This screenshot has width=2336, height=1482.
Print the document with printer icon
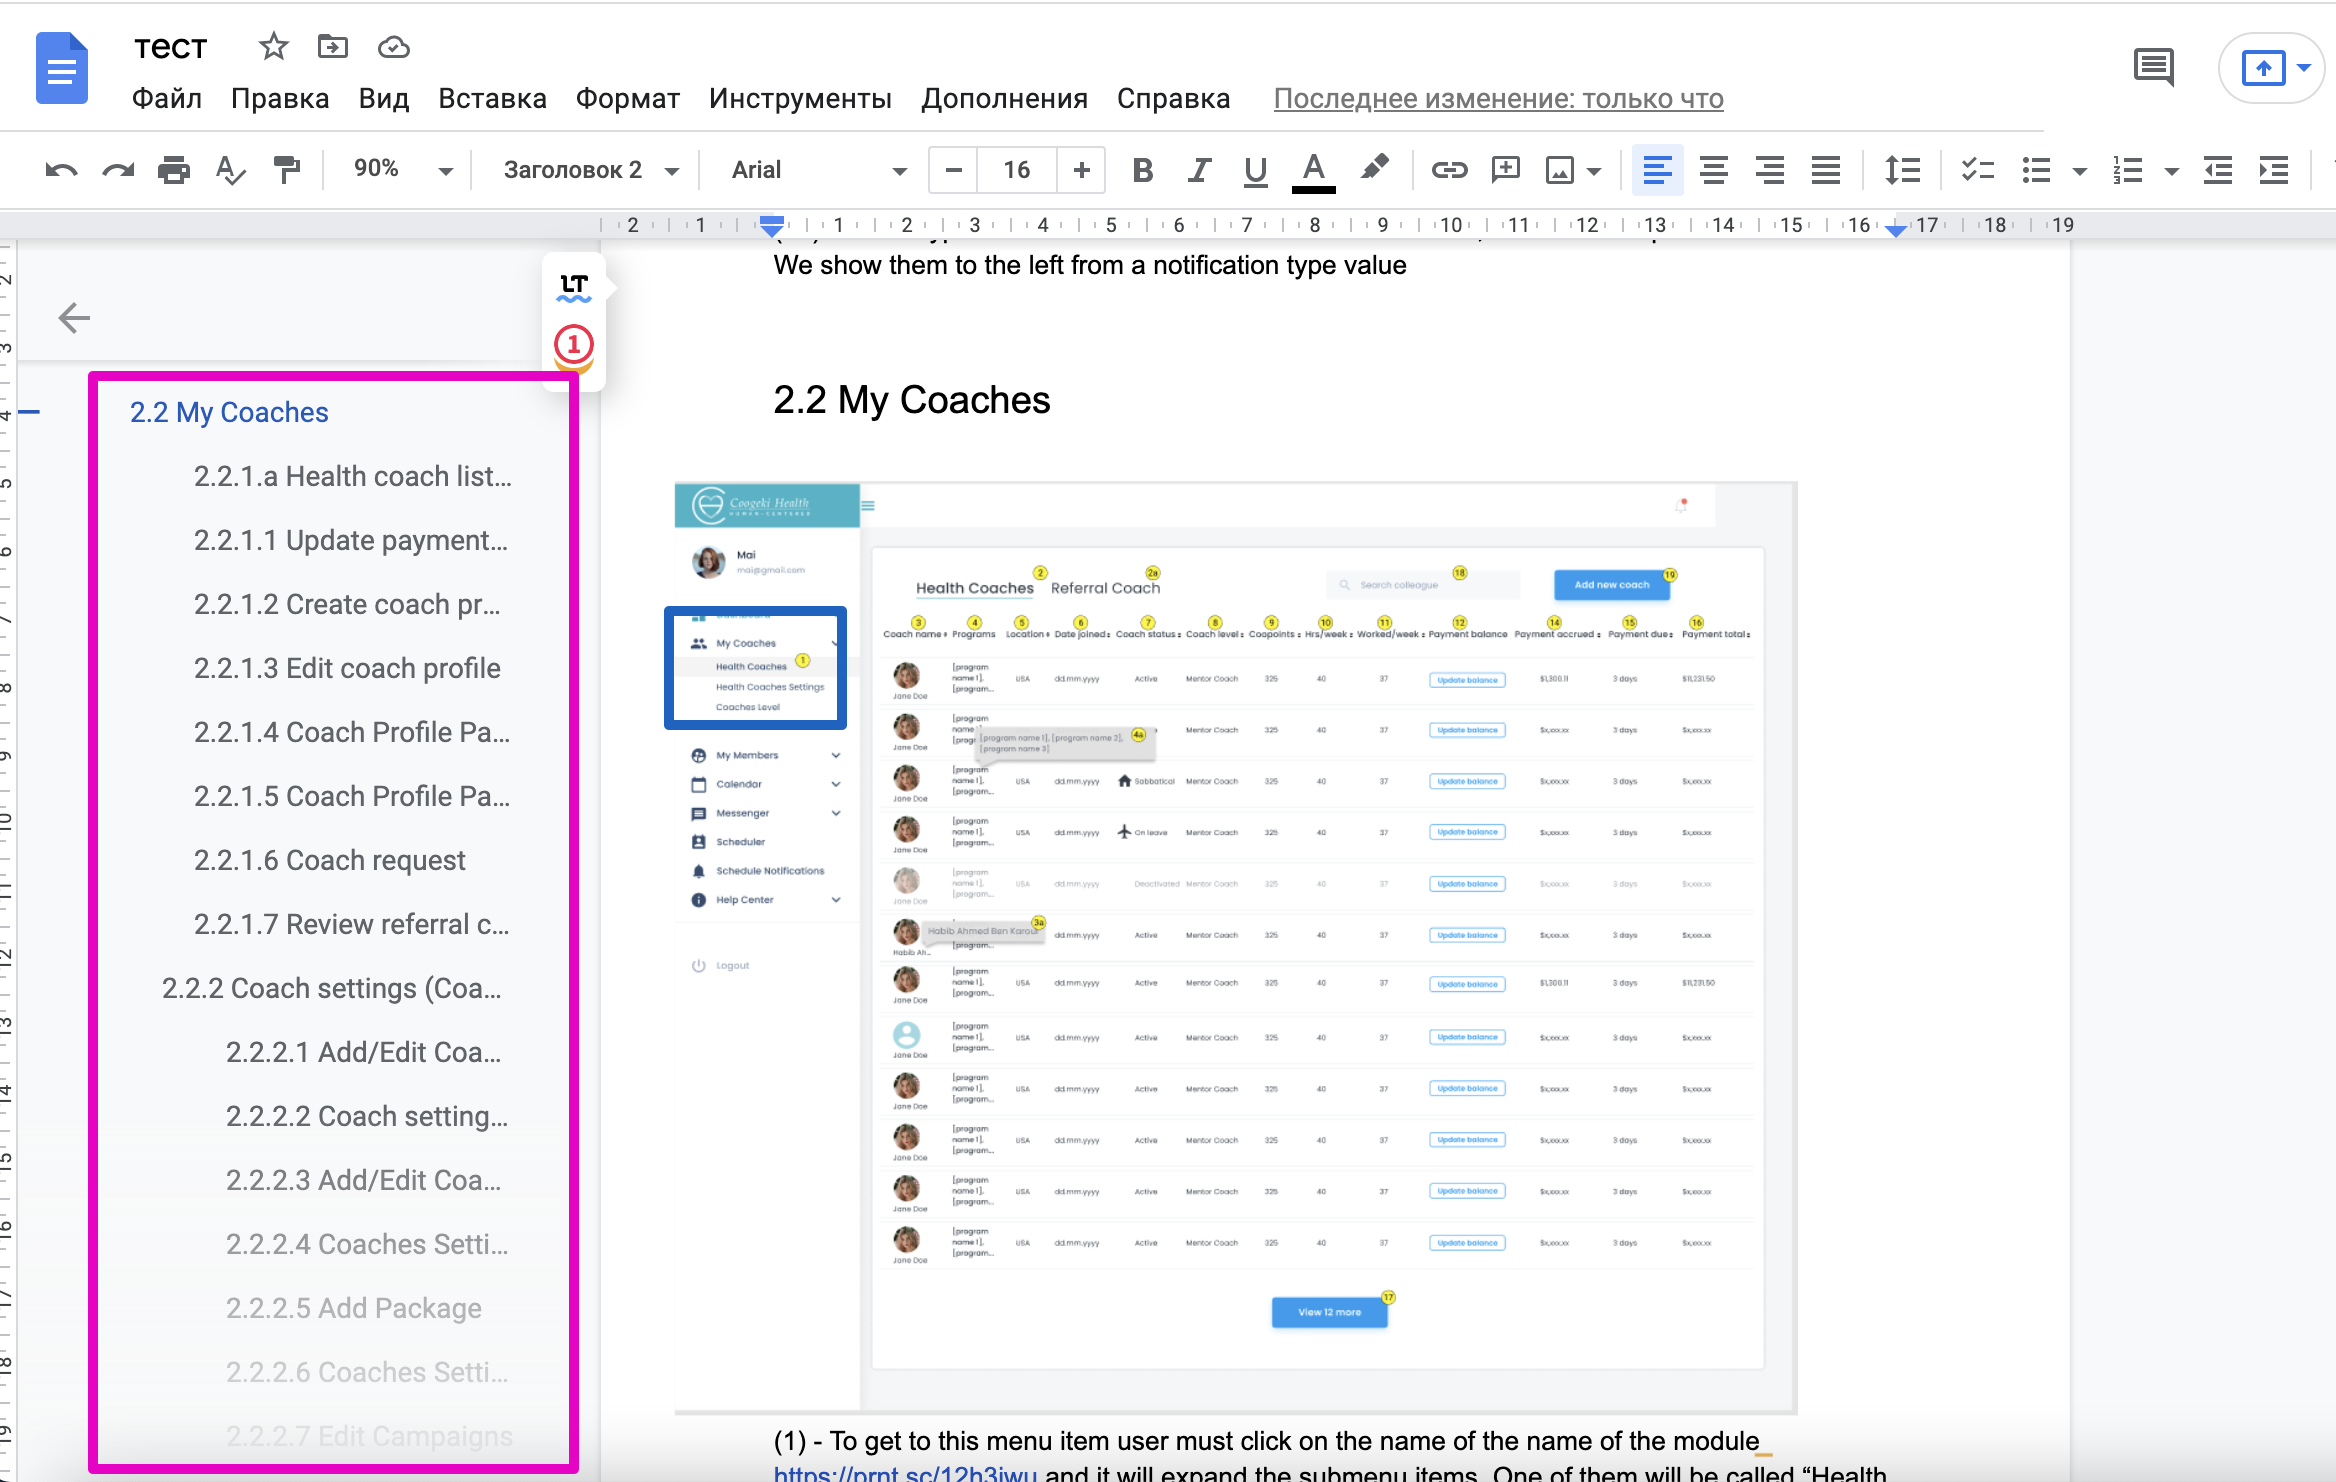(174, 170)
